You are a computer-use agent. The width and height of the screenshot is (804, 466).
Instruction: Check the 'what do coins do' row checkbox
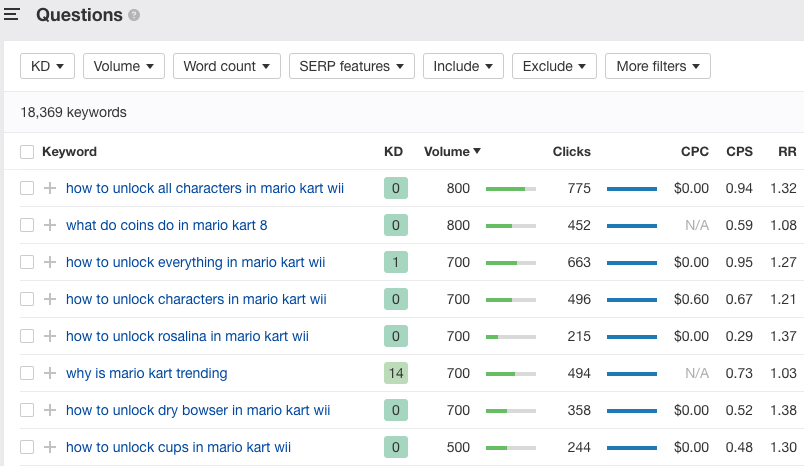[x=27, y=225]
